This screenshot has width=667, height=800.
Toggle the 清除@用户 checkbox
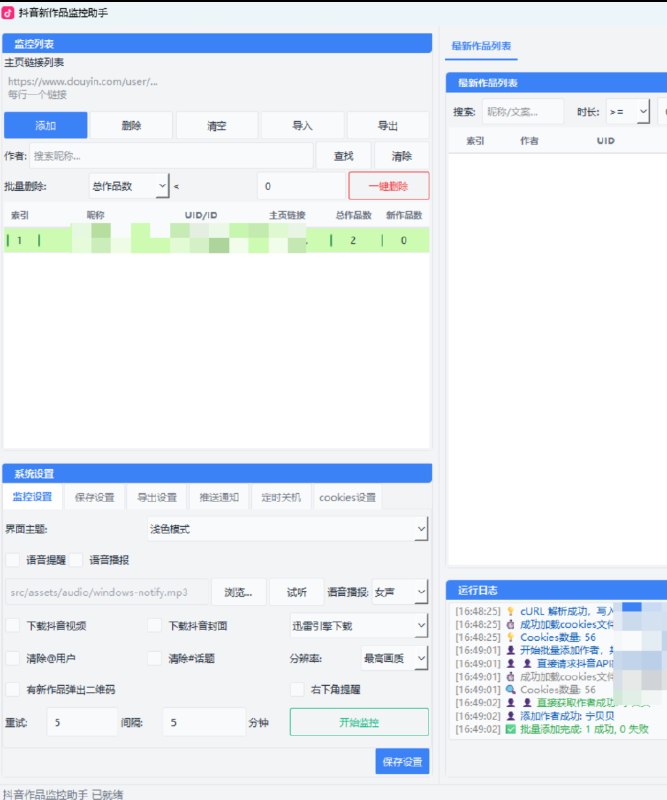[13, 658]
